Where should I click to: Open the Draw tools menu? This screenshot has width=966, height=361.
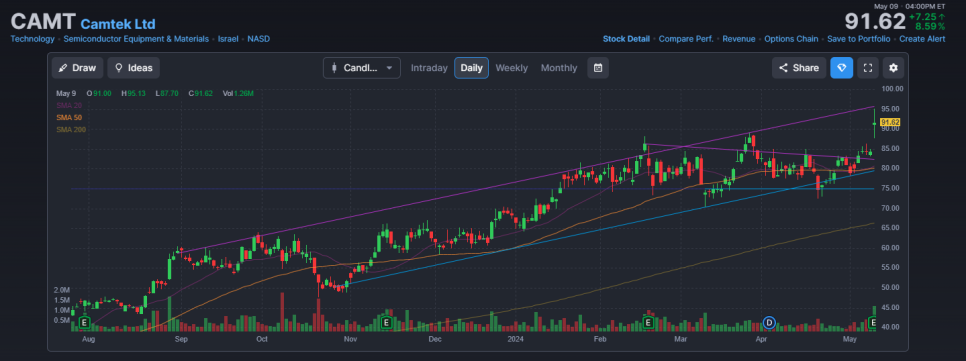[x=78, y=68]
